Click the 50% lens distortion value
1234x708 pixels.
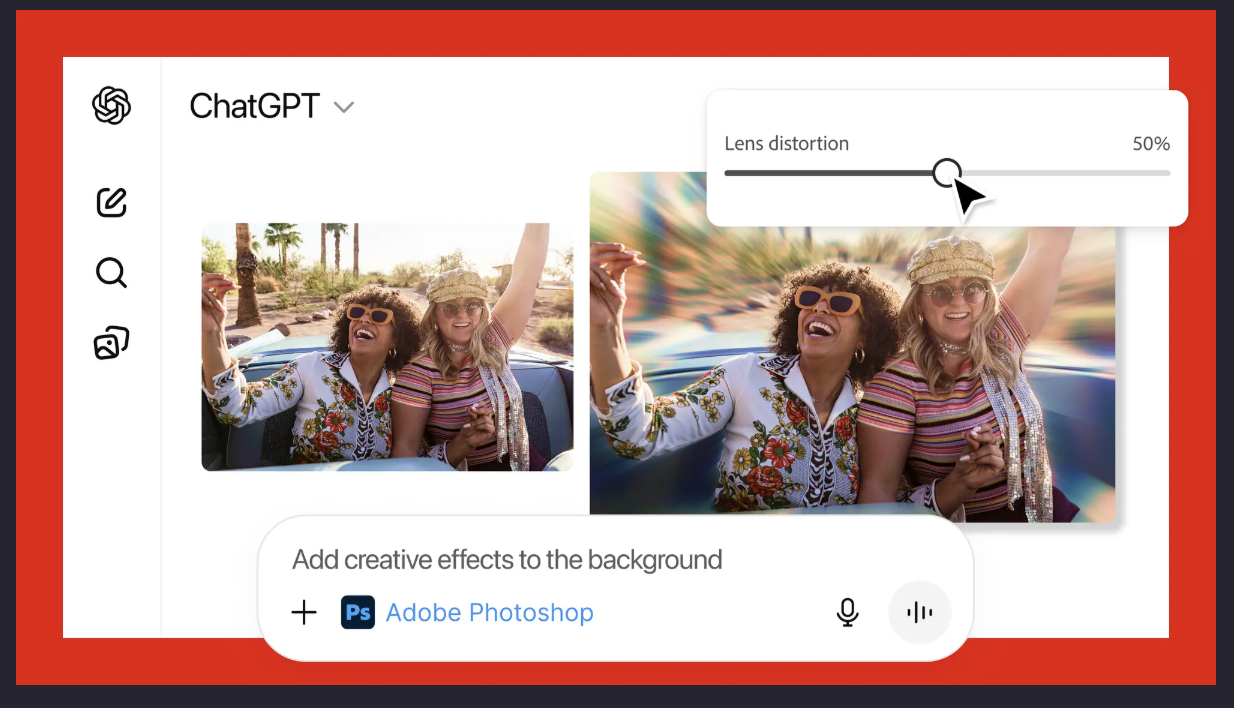(x=1150, y=144)
